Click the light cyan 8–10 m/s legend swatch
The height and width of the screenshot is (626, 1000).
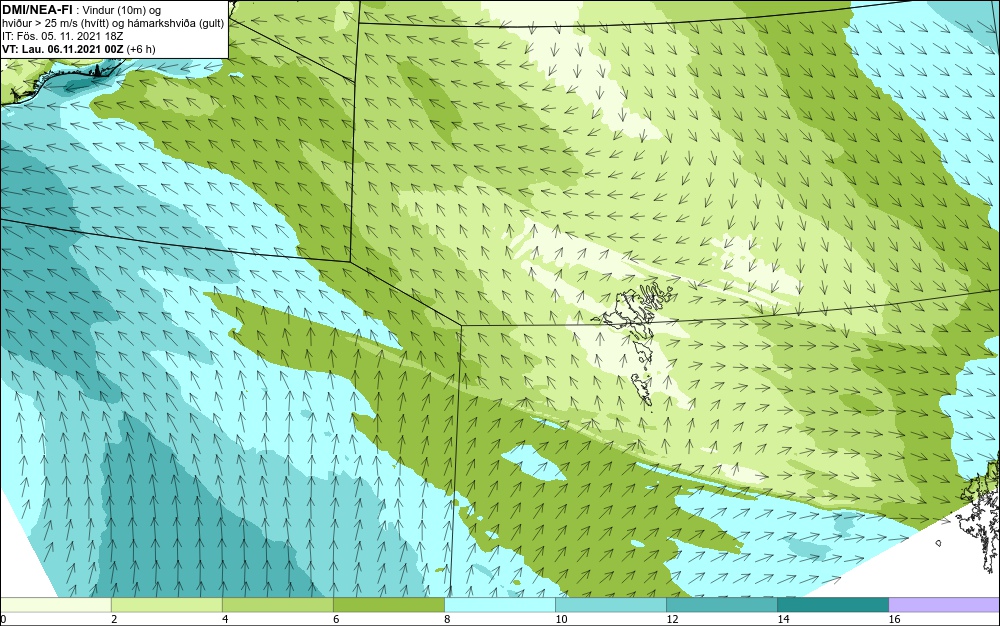click(x=499, y=604)
